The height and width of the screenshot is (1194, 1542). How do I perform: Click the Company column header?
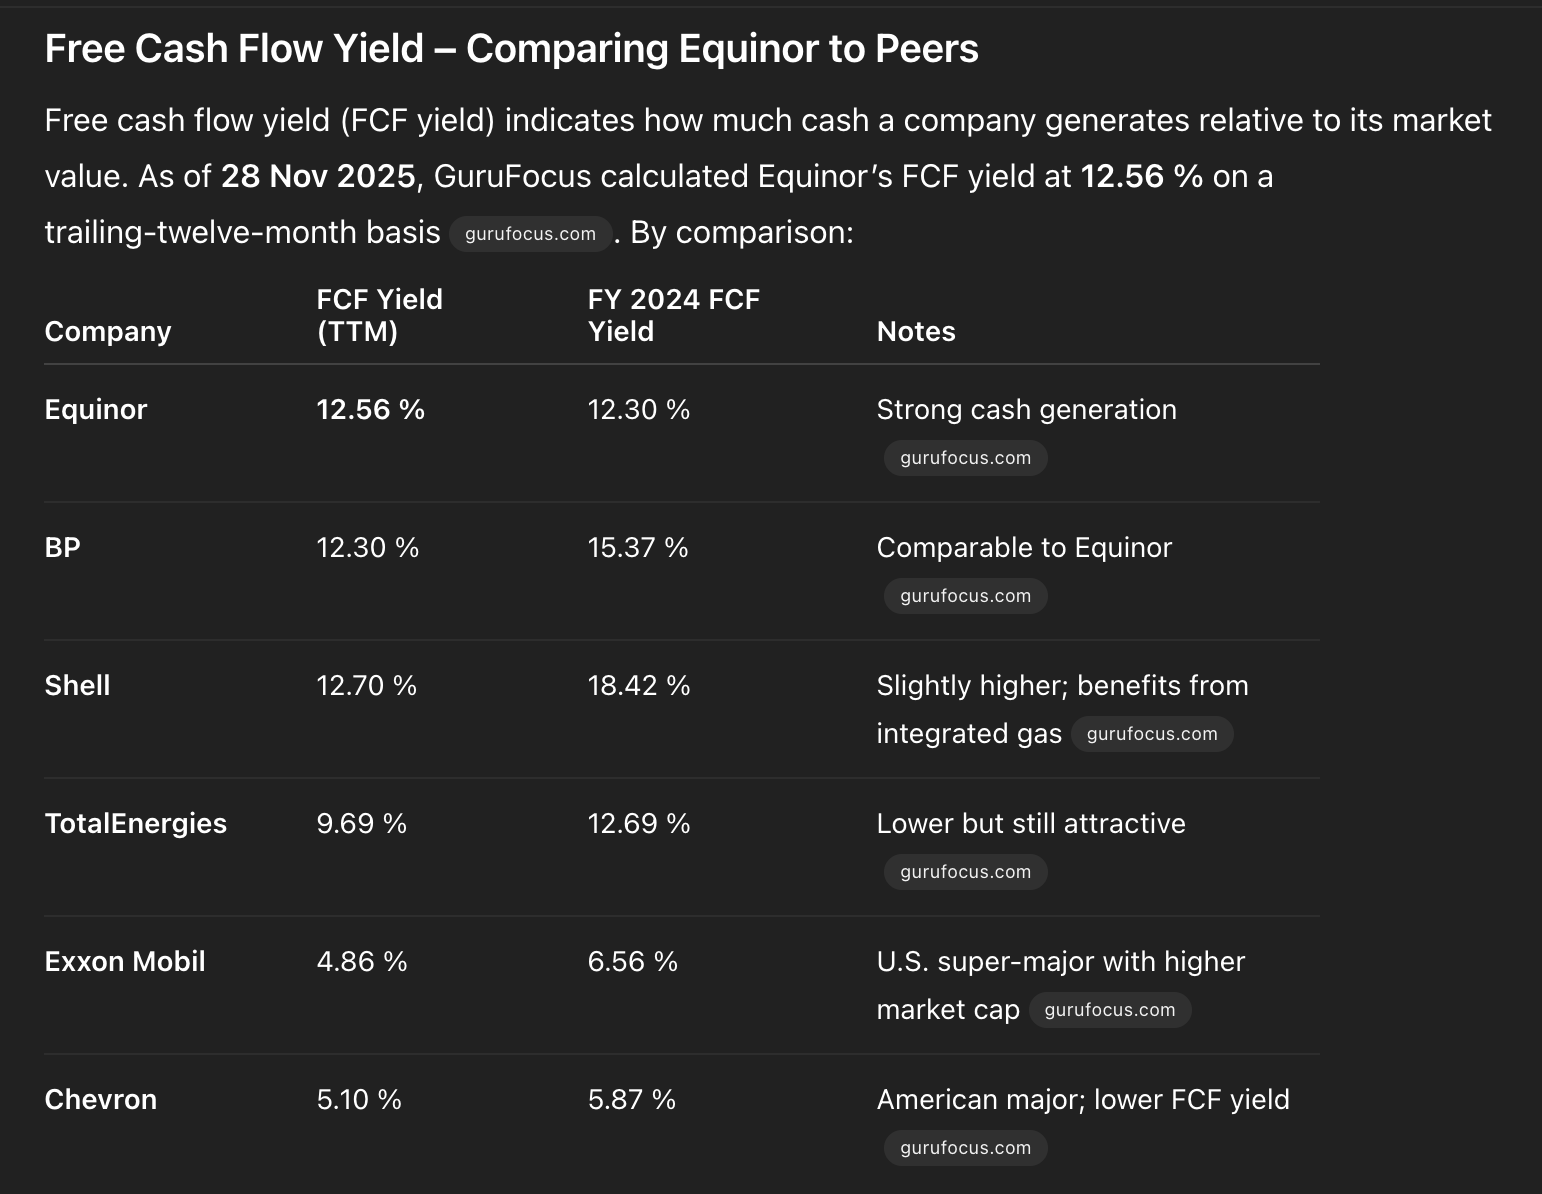click(108, 332)
